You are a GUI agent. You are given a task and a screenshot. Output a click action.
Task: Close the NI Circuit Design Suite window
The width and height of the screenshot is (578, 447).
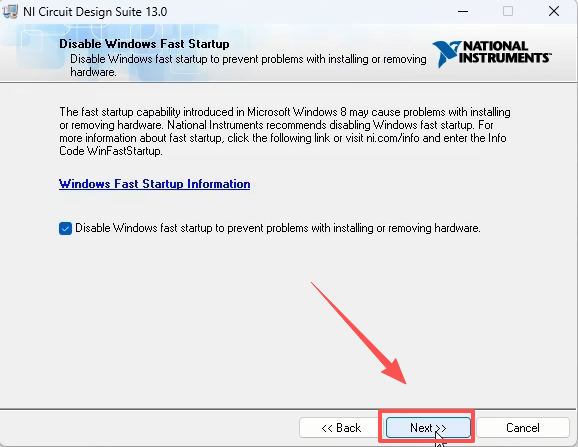554,11
